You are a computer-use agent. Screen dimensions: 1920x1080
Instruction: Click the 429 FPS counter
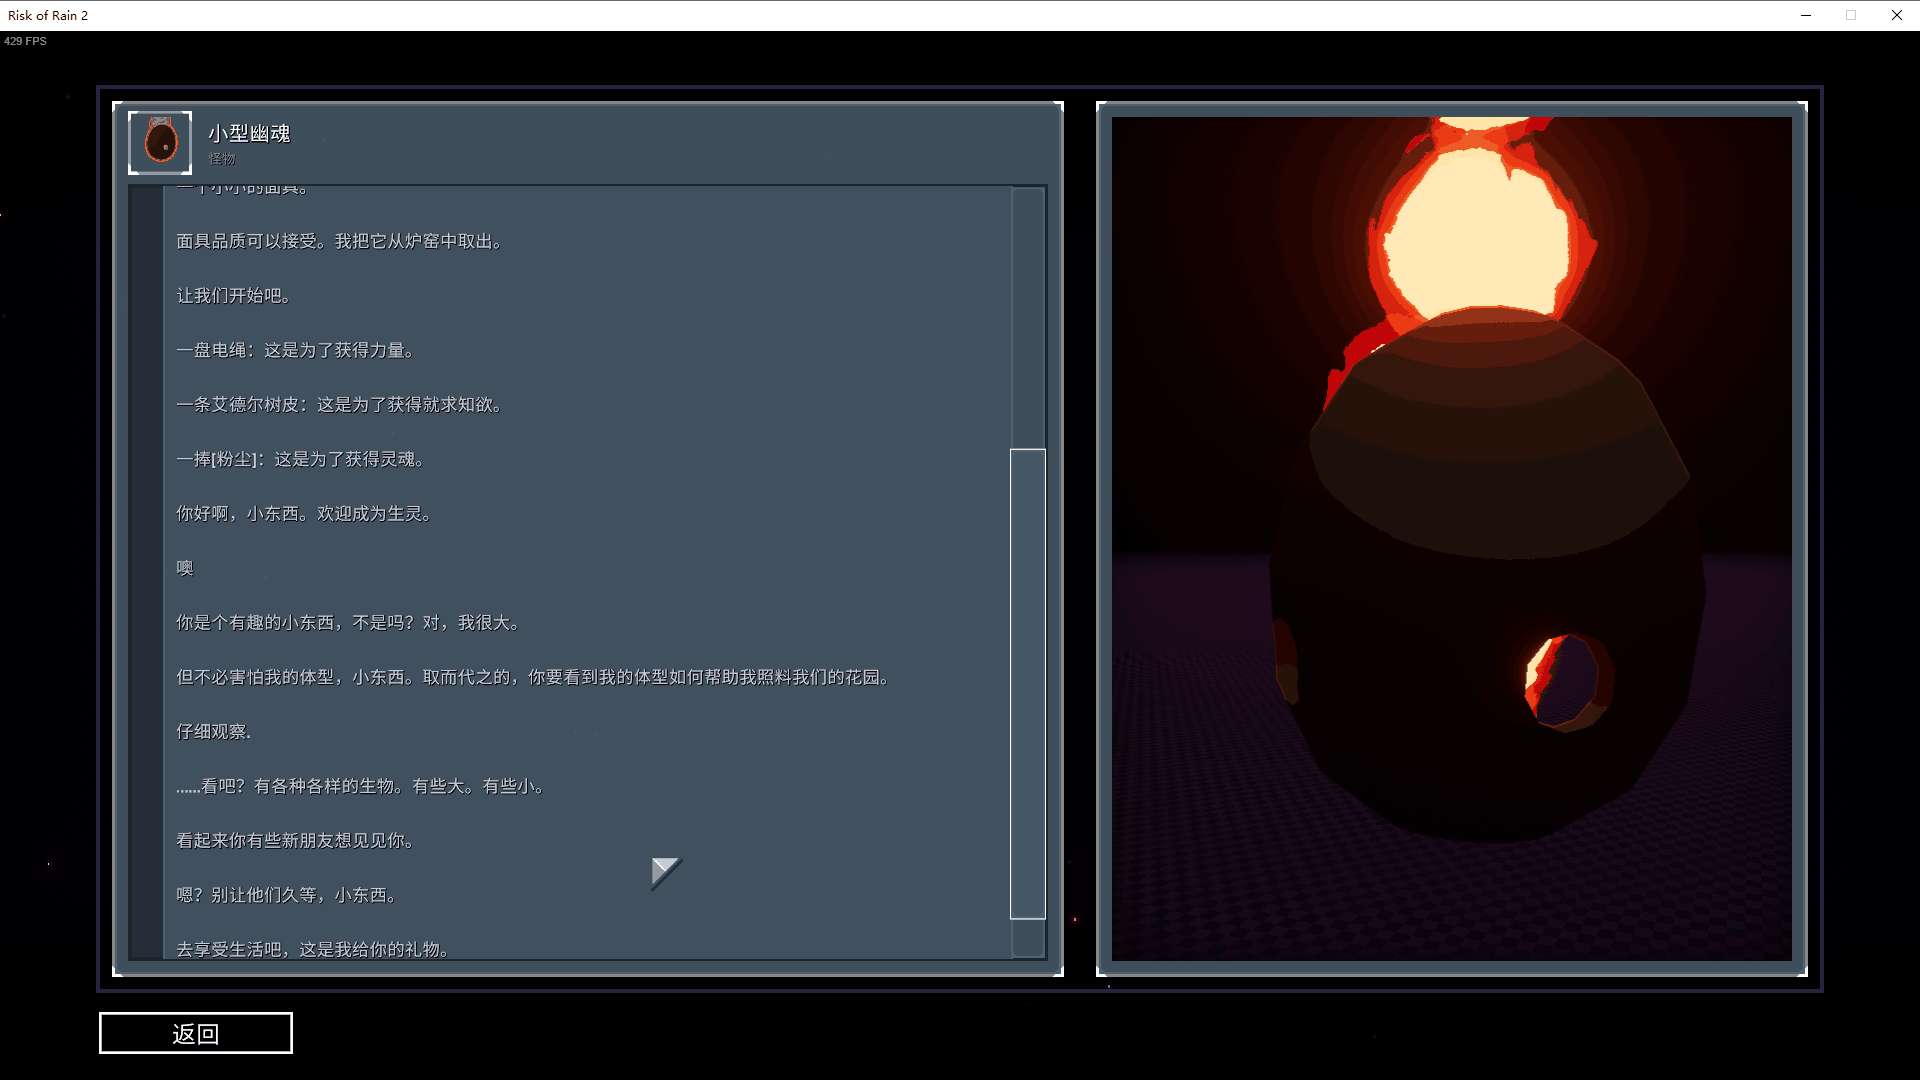pos(25,41)
